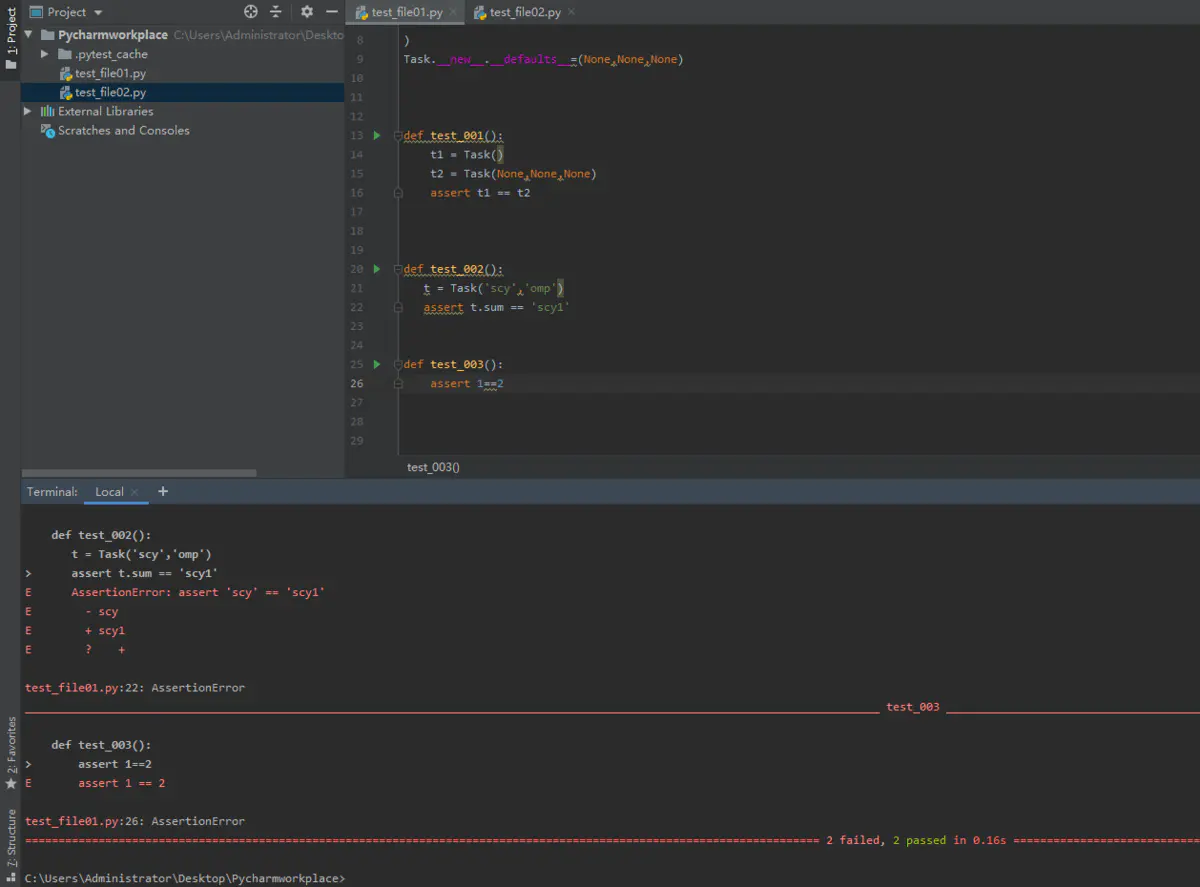Image resolution: width=1200 pixels, height=887 pixels.
Task: Select test_file02.py in project tree
Action: pos(110,92)
